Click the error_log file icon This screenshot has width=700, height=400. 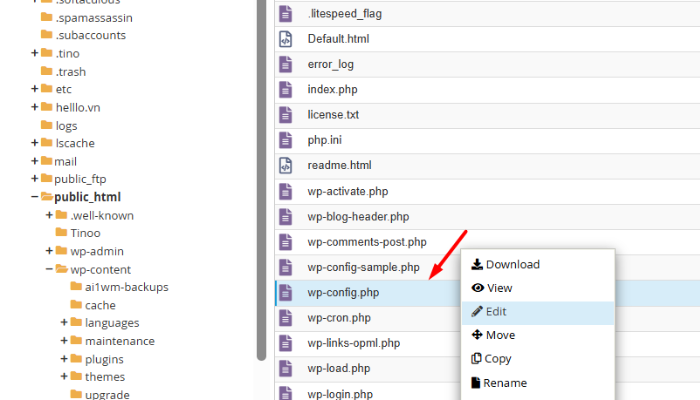coord(286,64)
